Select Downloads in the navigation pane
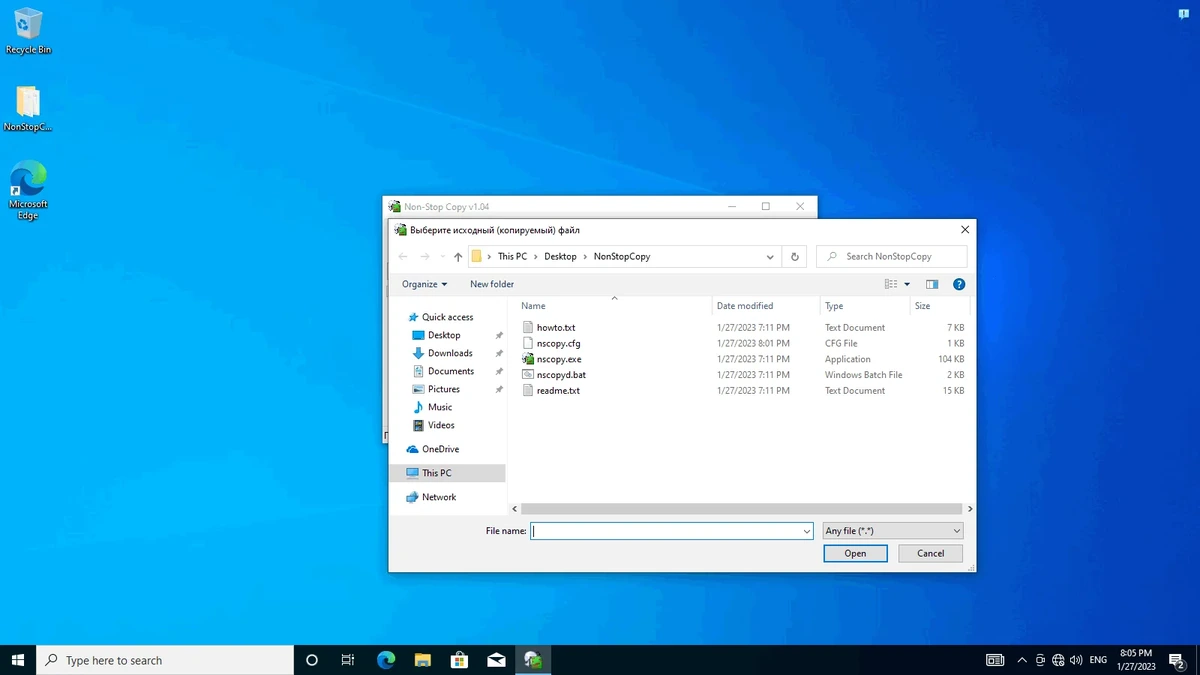 click(450, 353)
